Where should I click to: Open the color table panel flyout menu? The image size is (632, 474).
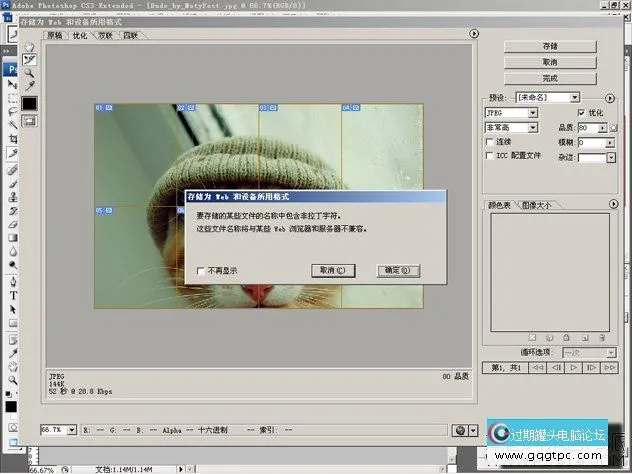(613, 204)
